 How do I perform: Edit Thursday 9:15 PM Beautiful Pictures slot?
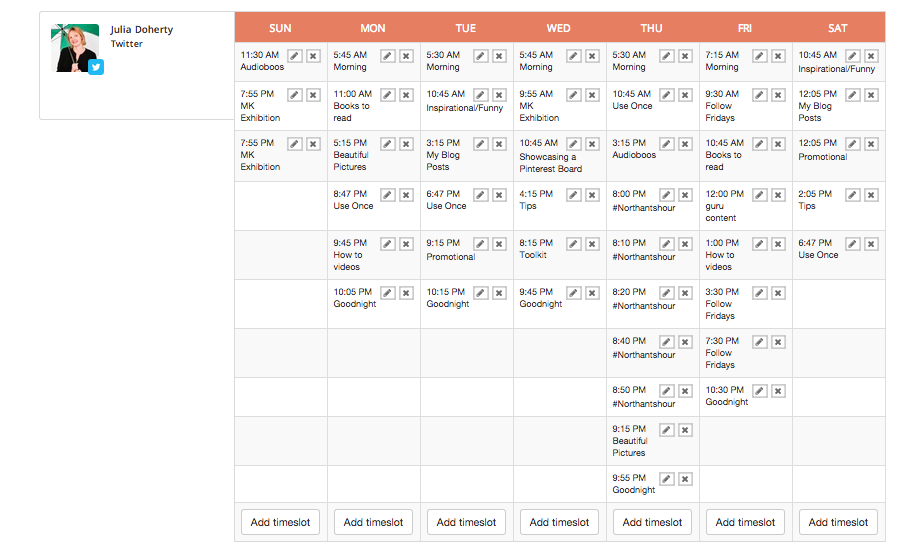666,430
